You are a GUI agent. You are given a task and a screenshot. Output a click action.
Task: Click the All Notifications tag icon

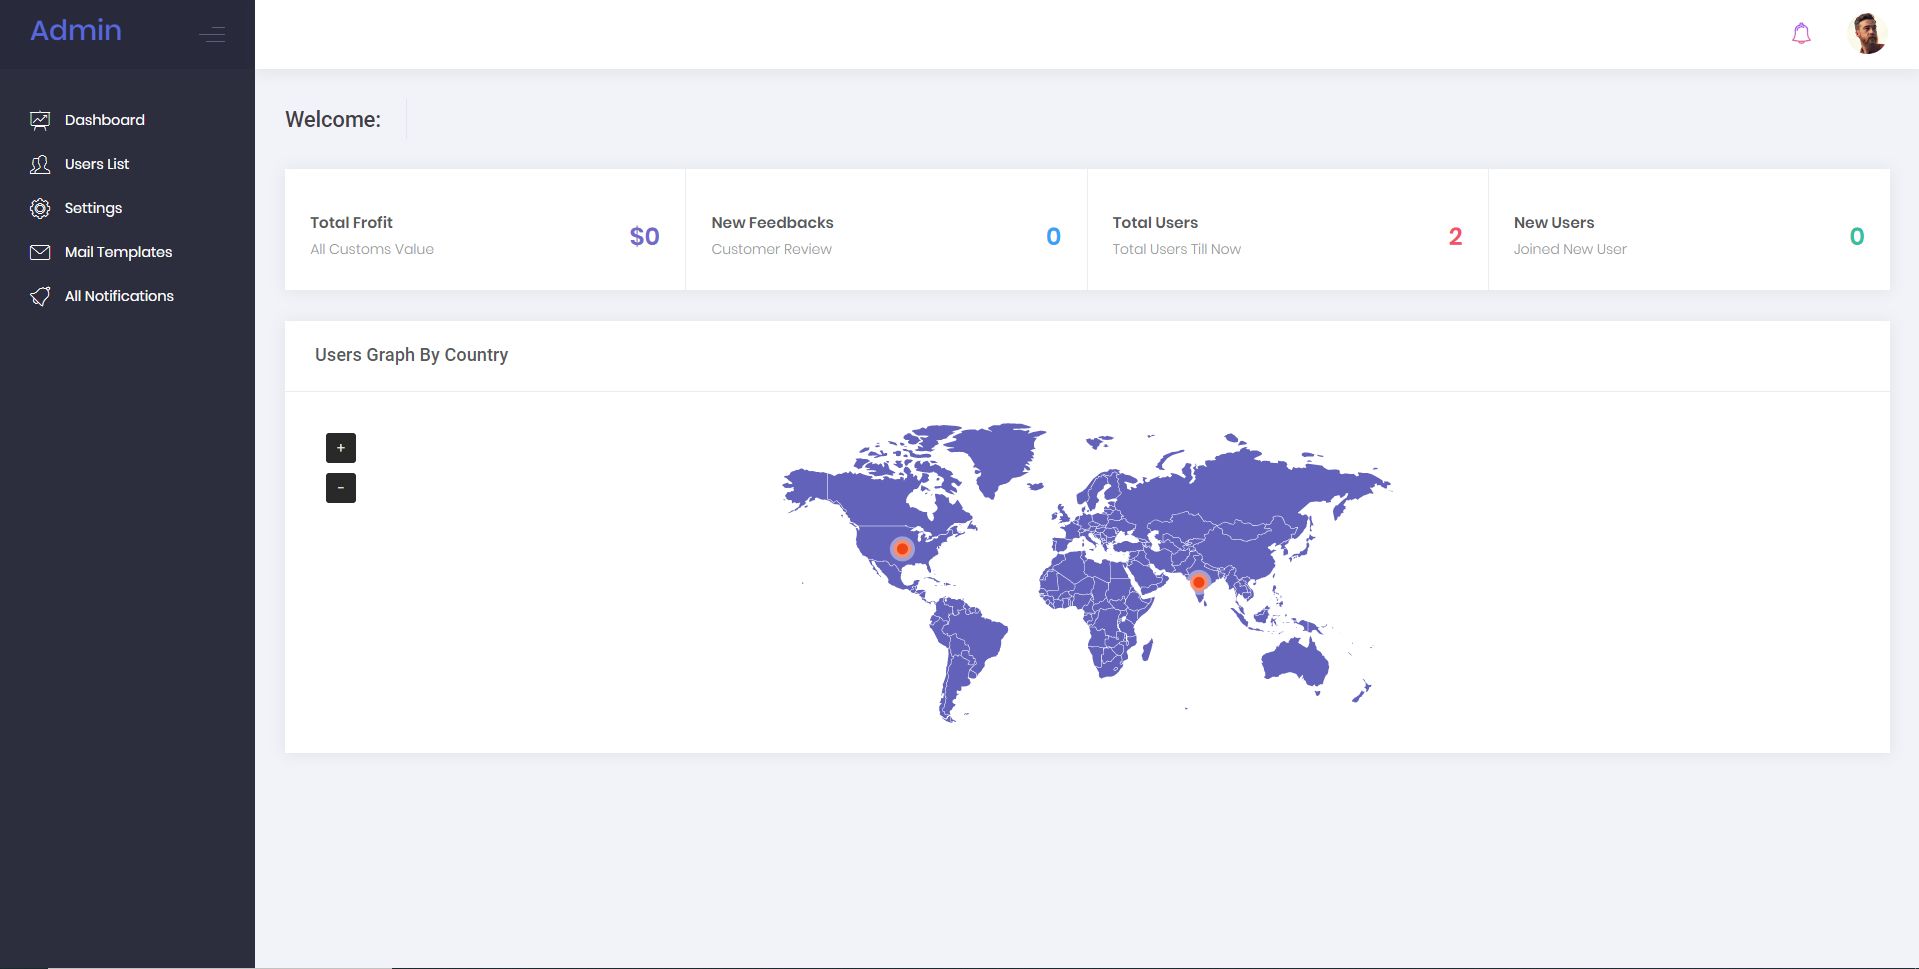point(40,296)
